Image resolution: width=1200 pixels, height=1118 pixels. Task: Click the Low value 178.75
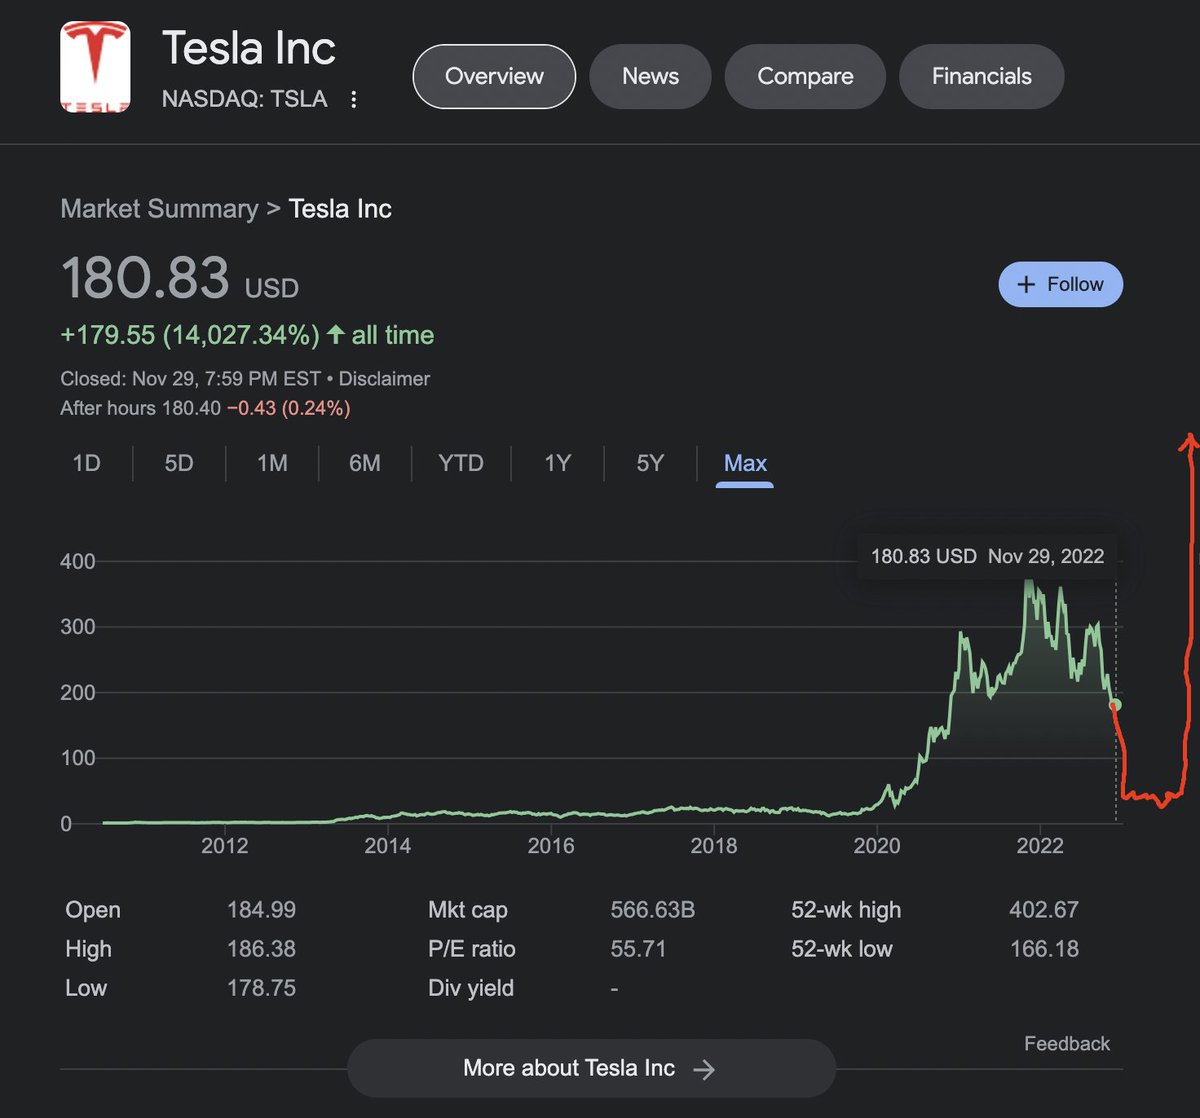(x=261, y=988)
